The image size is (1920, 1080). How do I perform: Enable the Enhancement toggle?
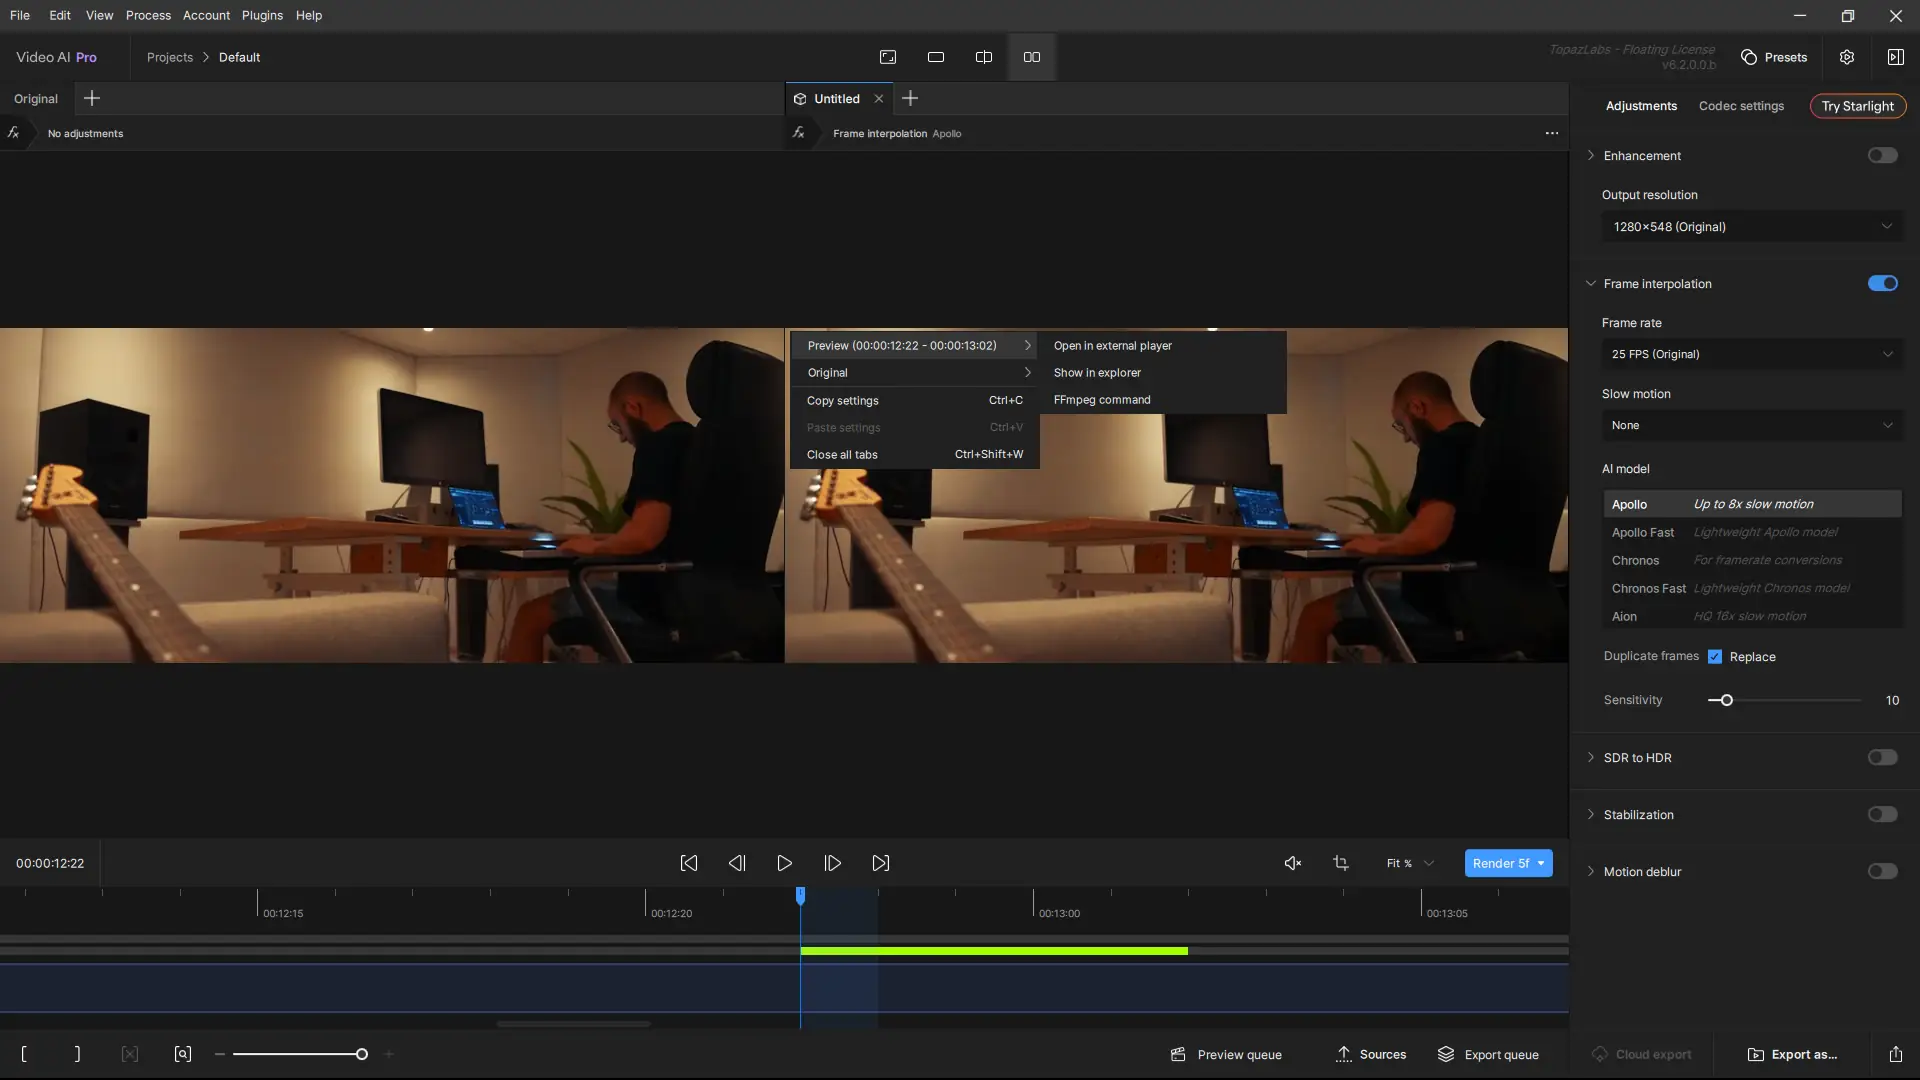(x=1882, y=155)
